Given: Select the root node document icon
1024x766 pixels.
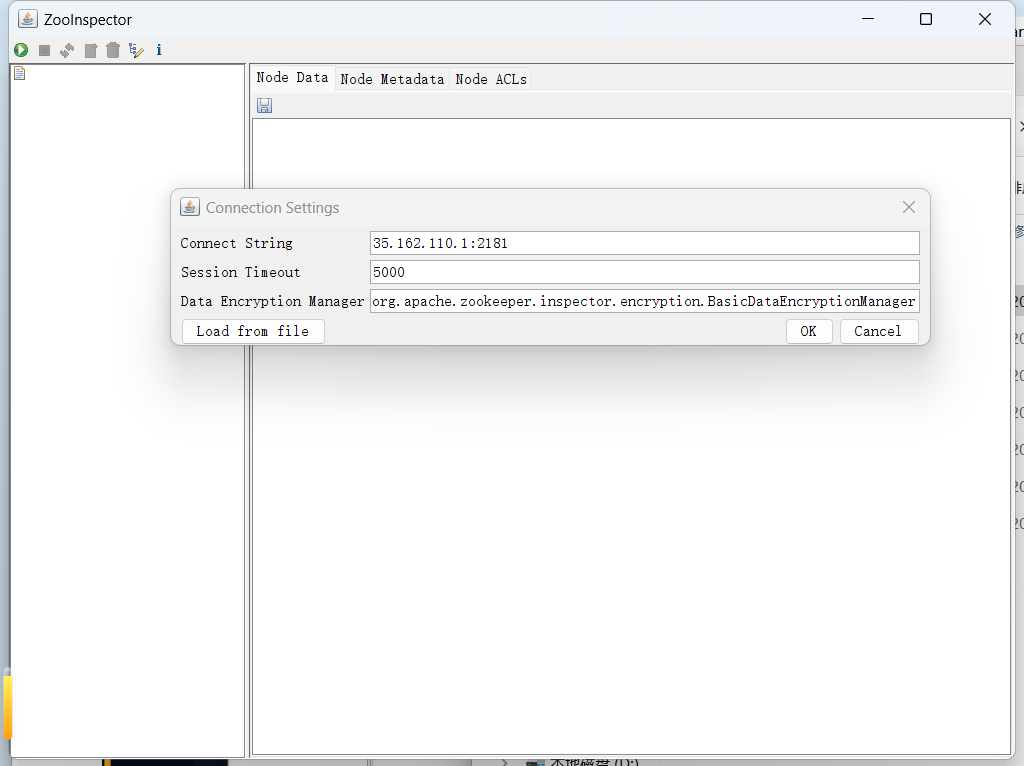Looking at the screenshot, I should coord(20,73).
